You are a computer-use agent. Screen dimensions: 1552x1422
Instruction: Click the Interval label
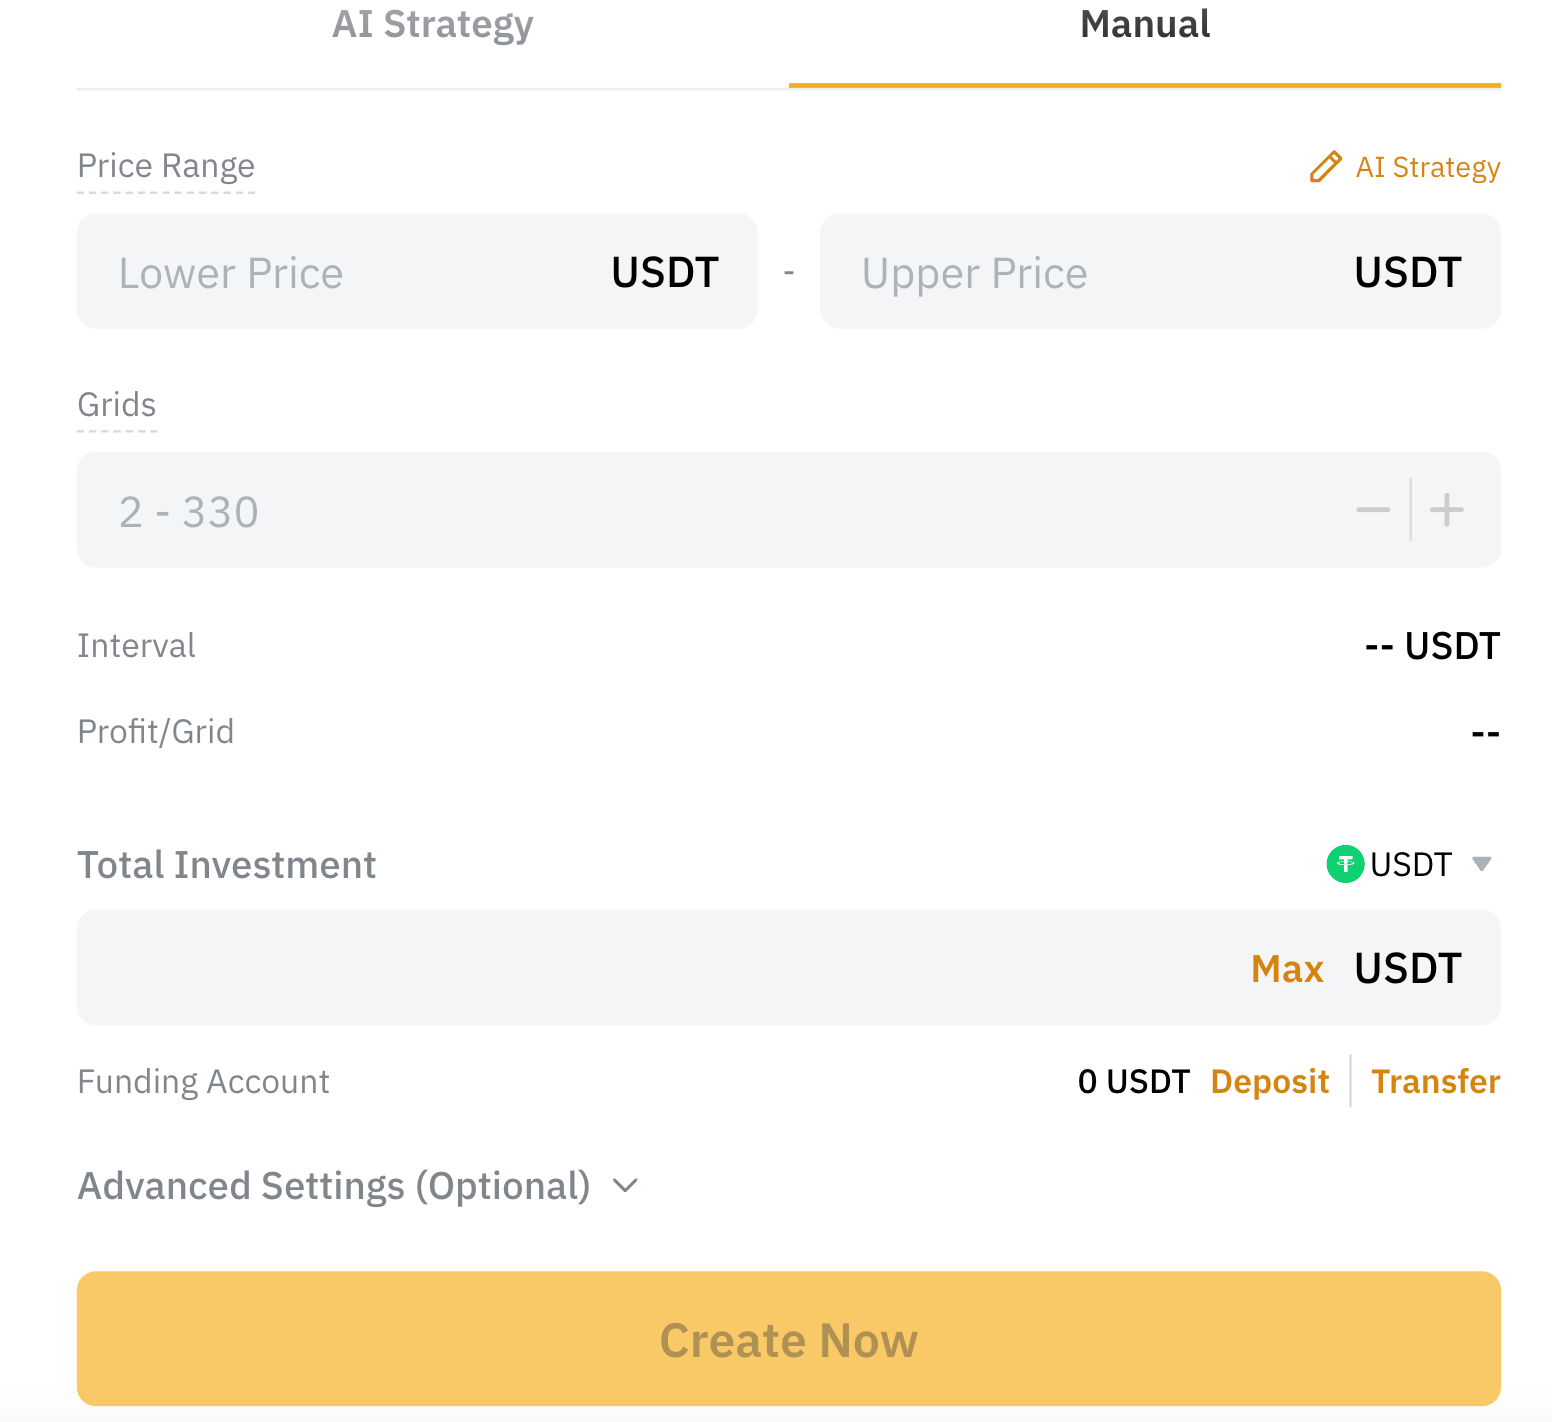pos(136,646)
